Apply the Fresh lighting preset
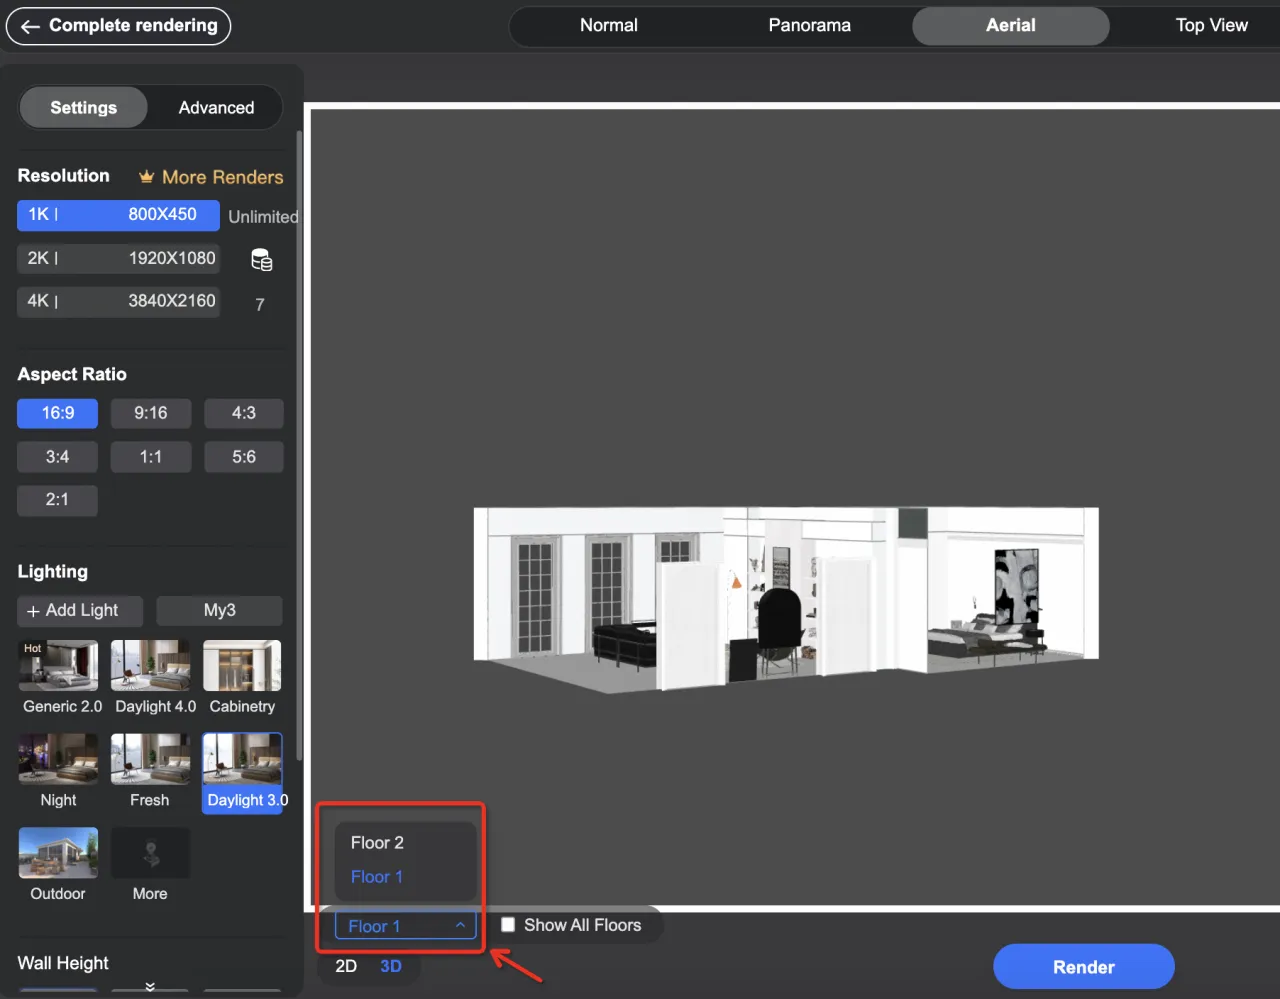 click(151, 760)
